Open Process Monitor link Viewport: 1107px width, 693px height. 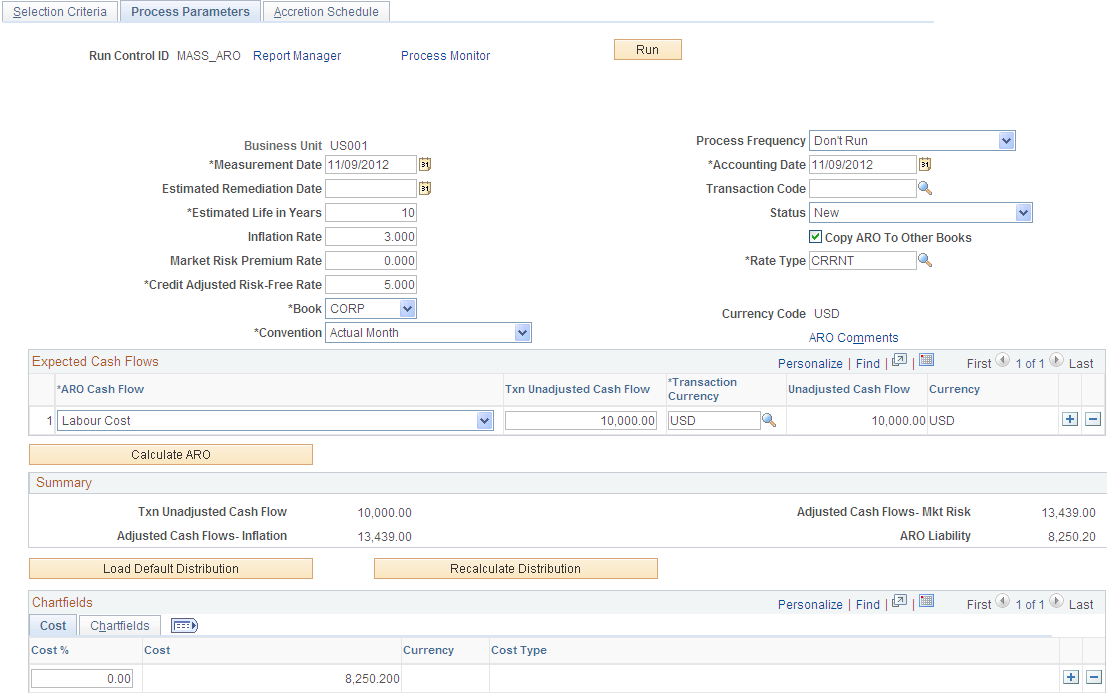(445, 56)
